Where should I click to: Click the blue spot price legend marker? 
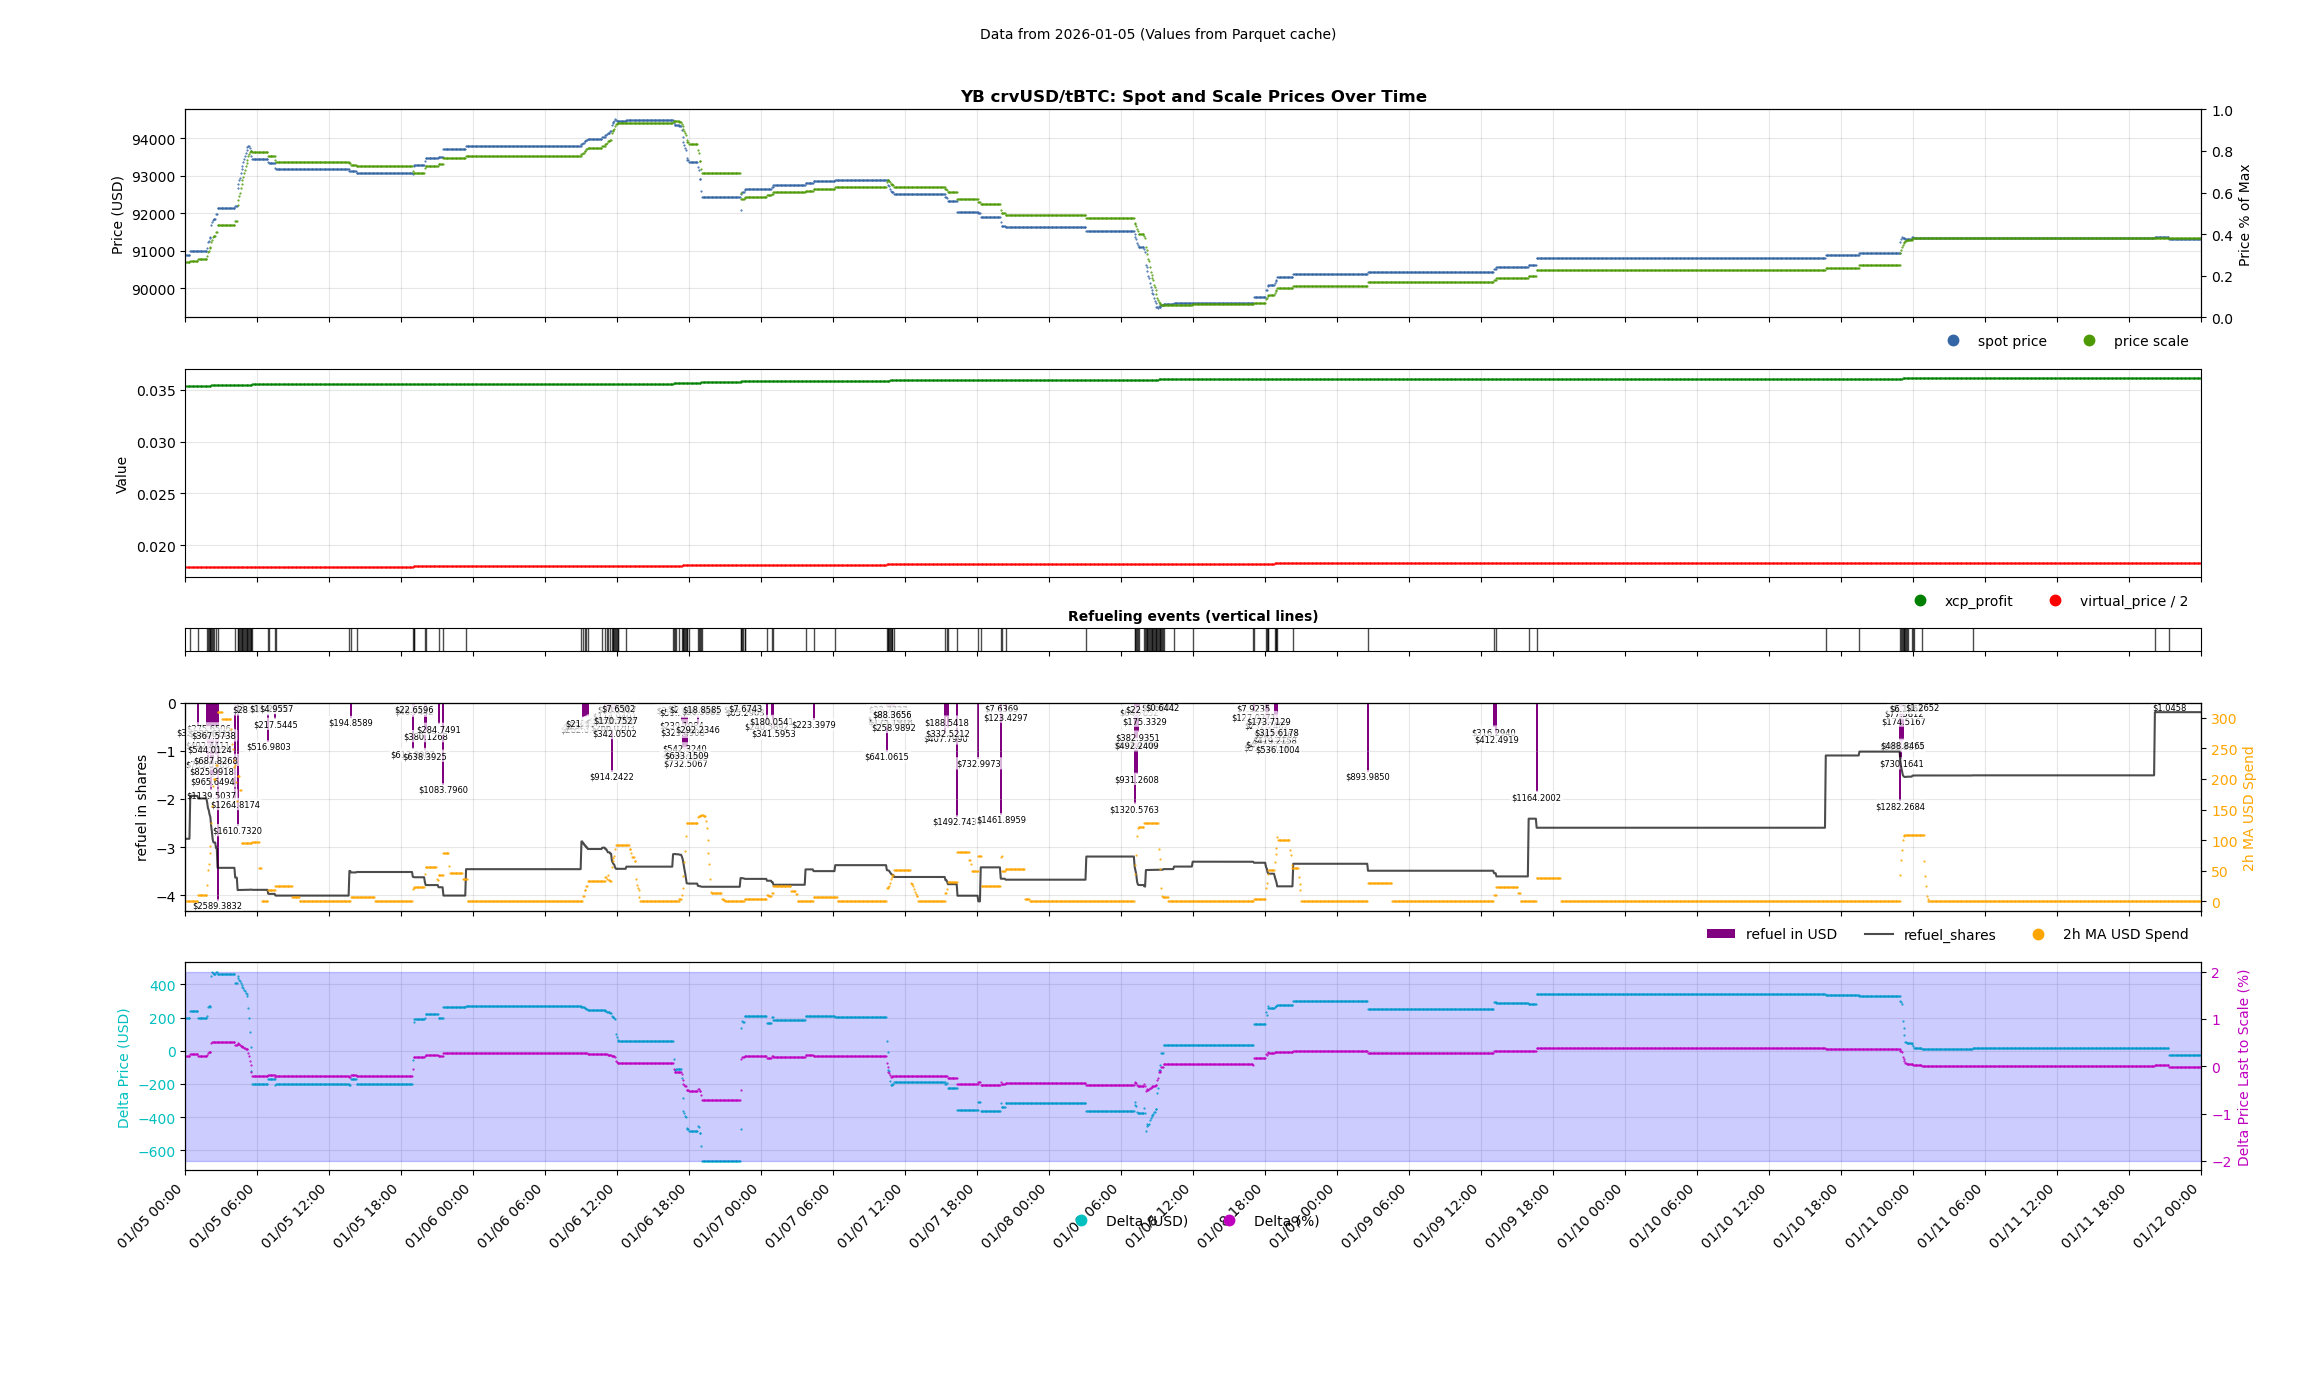(x=1953, y=341)
